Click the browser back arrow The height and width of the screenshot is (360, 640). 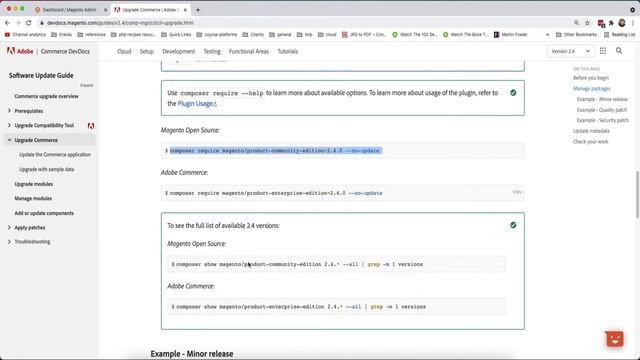point(7,23)
